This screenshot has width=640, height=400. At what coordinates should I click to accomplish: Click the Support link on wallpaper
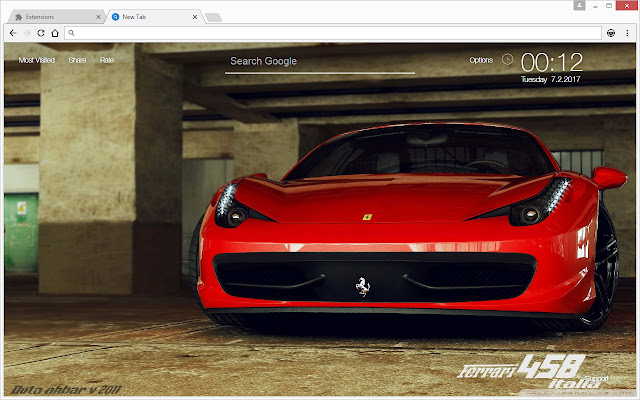click(x=596, y=378)
